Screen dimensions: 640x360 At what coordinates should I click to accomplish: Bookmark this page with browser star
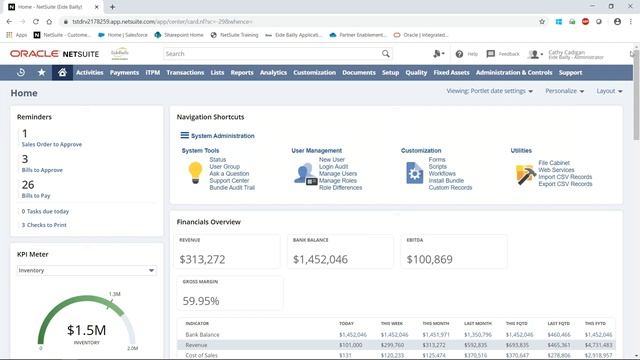(x=542, y=22)
